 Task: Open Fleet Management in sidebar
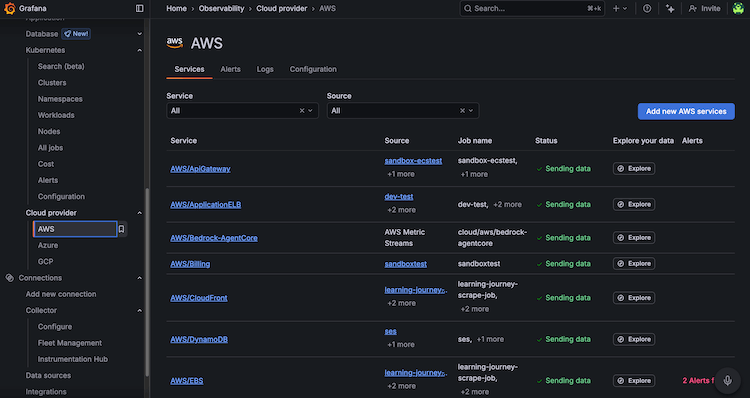70,343
